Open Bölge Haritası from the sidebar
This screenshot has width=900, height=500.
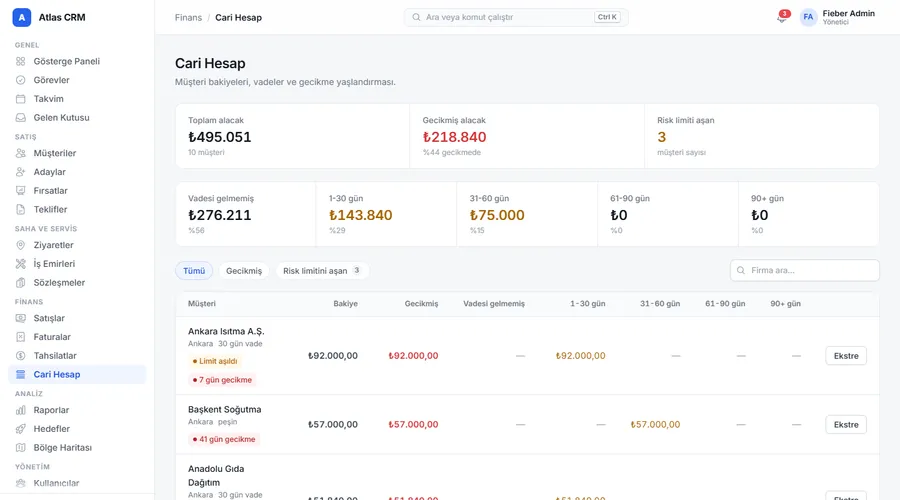(x=77, y=448)
